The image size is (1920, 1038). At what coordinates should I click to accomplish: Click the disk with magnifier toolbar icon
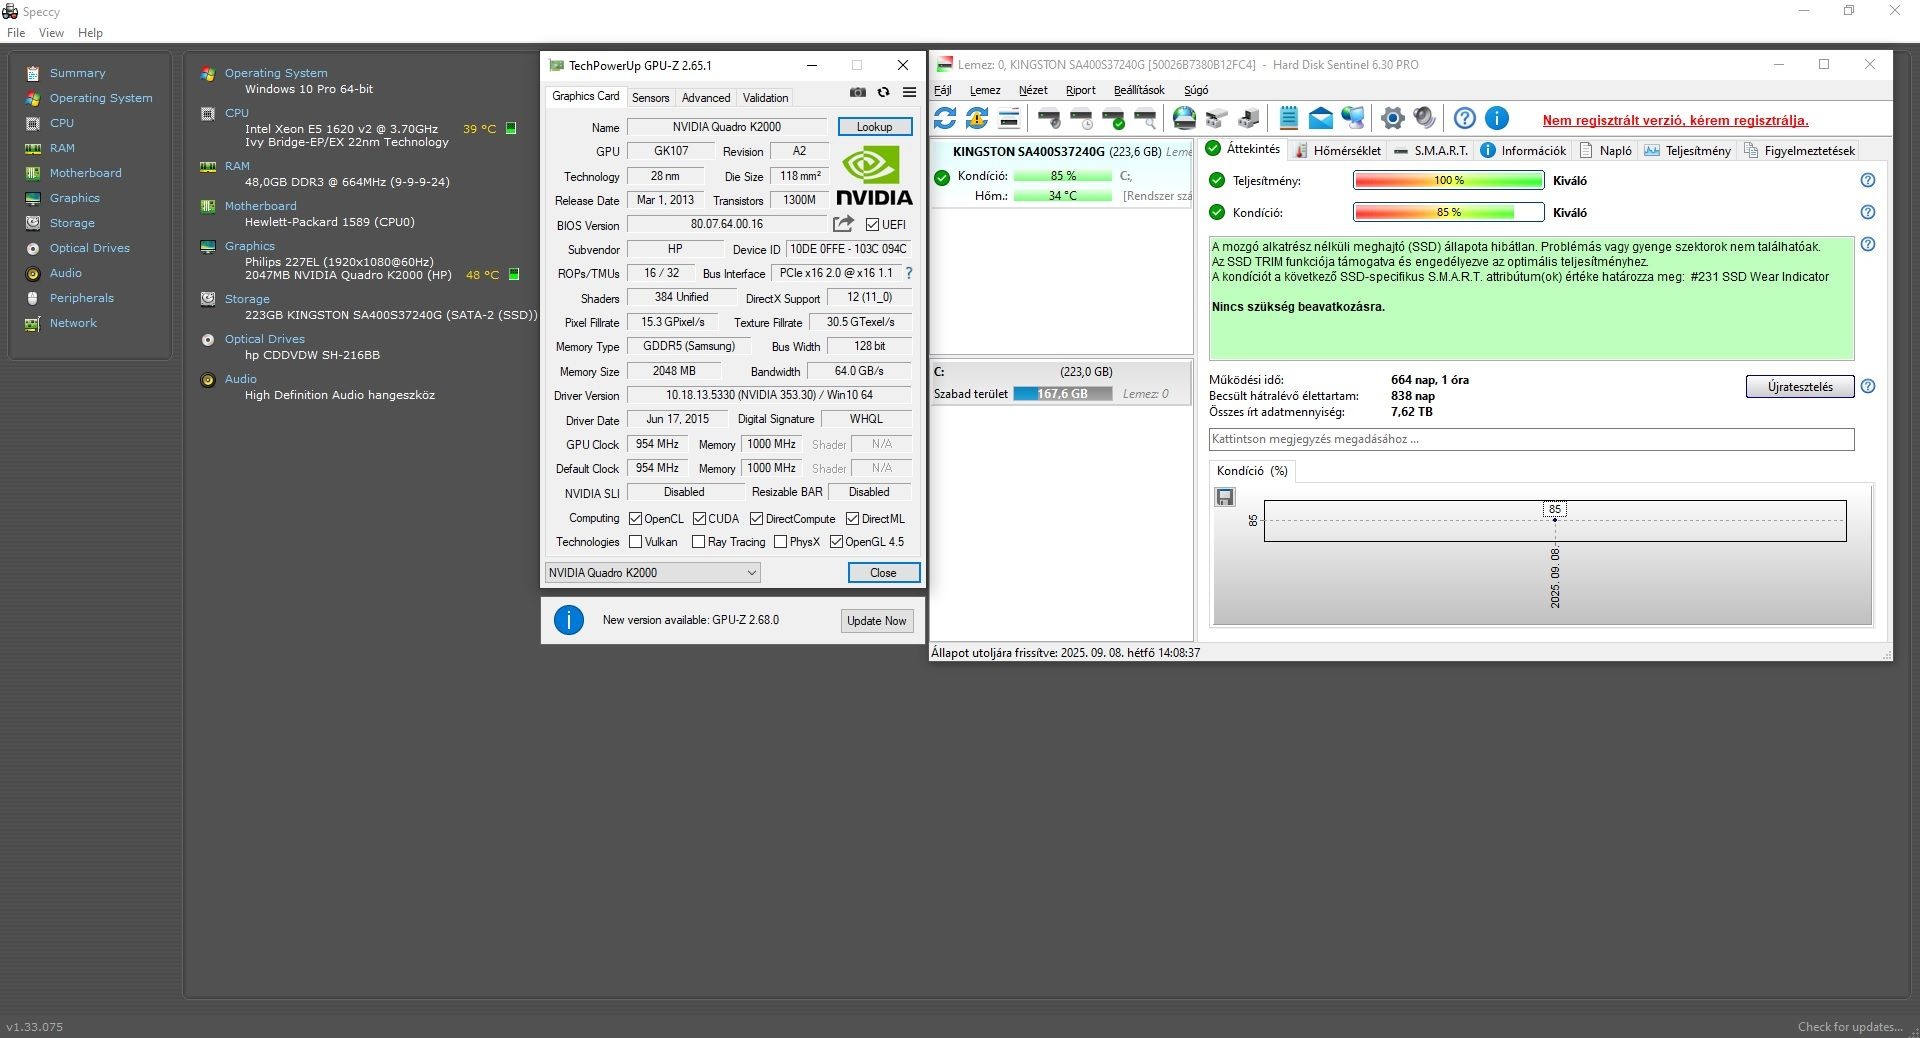click(x=1145, y=119)
